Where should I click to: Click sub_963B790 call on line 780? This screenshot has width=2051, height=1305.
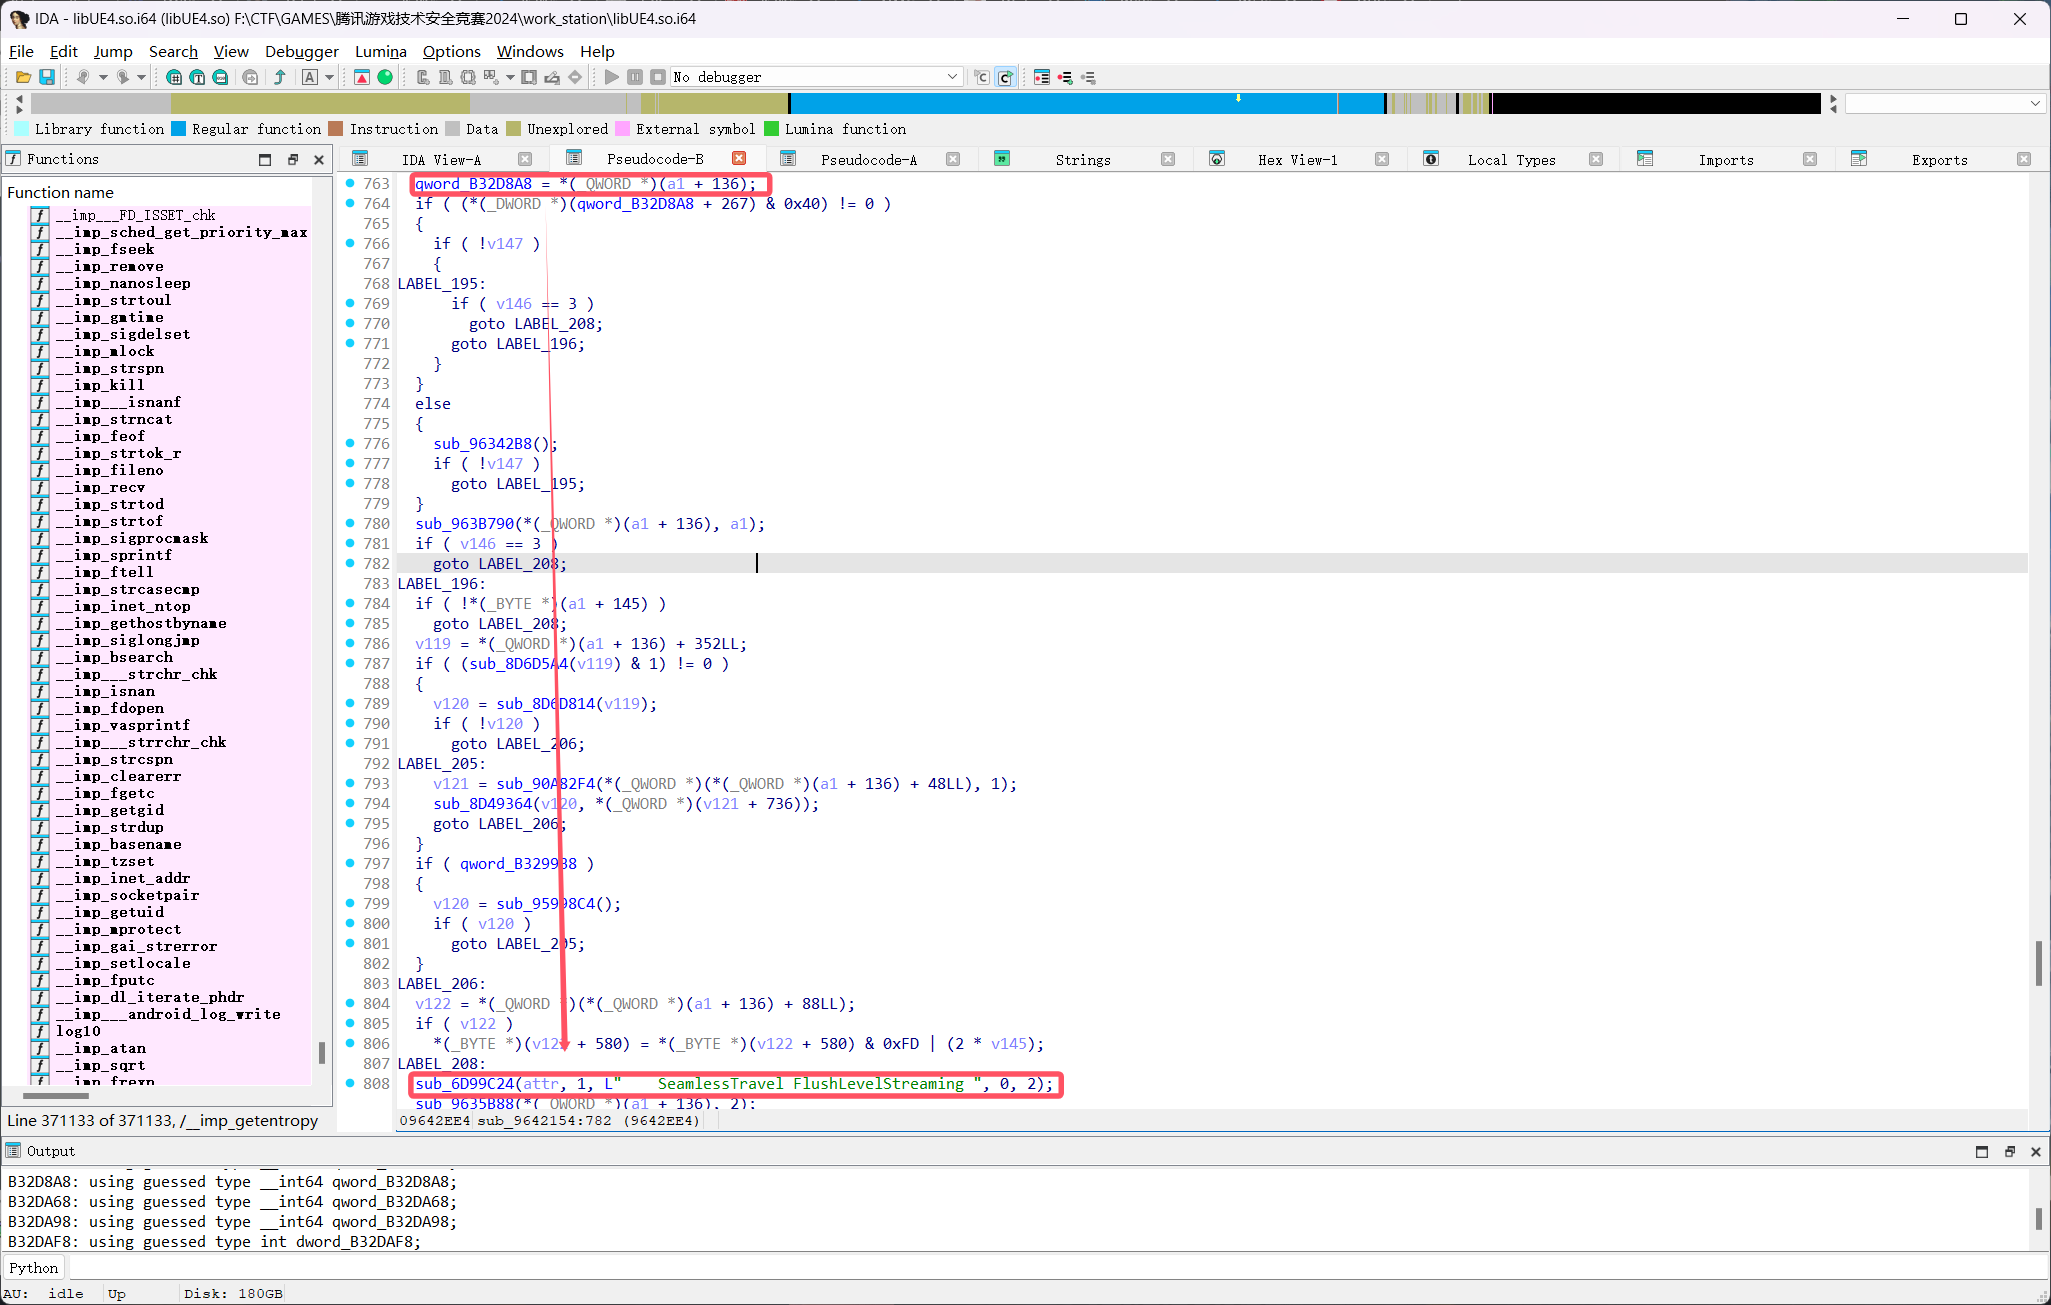(x=464, y=524)
